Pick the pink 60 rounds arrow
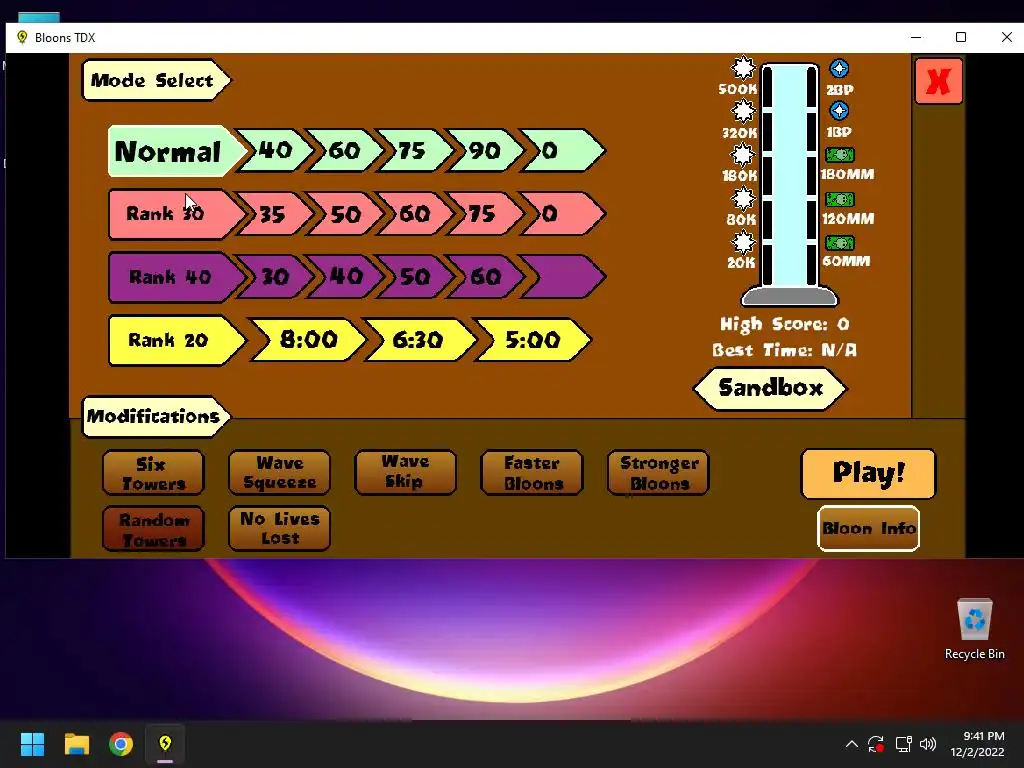This screenshot has height=768, width=1024. (415, 214)
